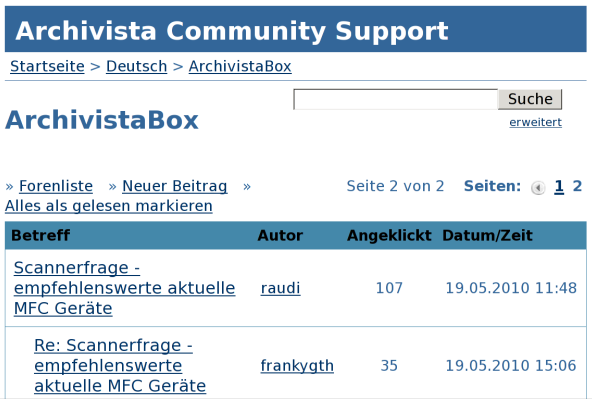The width and height of the screenshot is (592, 399).
Task: Click the ArchivistaBox forum heading
Action: 102,120
